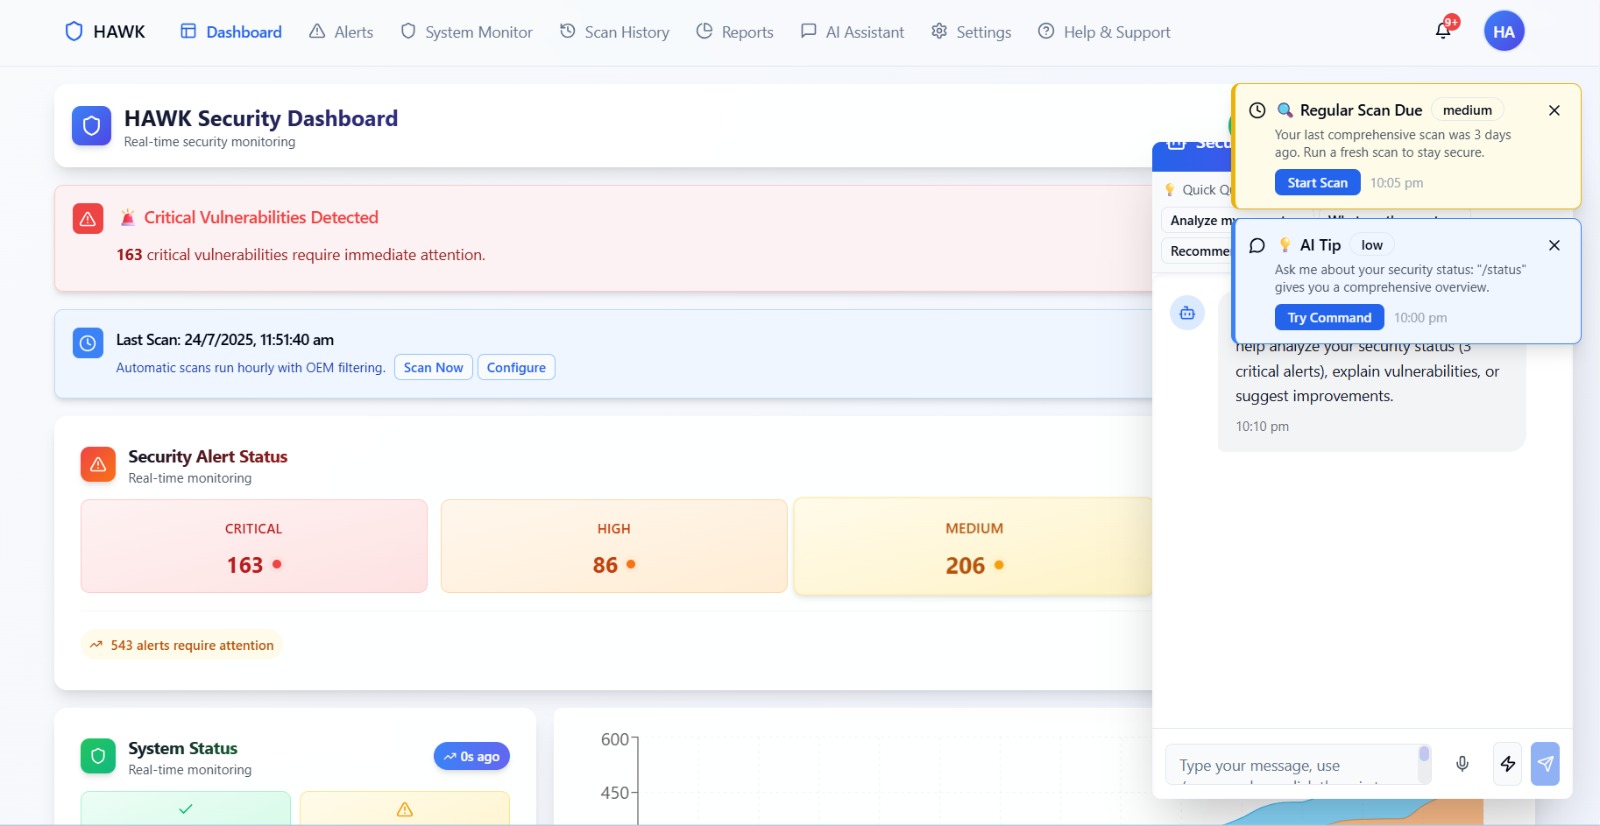Click the red critical alert triangle icon
1600x826 pixels.
88,218
